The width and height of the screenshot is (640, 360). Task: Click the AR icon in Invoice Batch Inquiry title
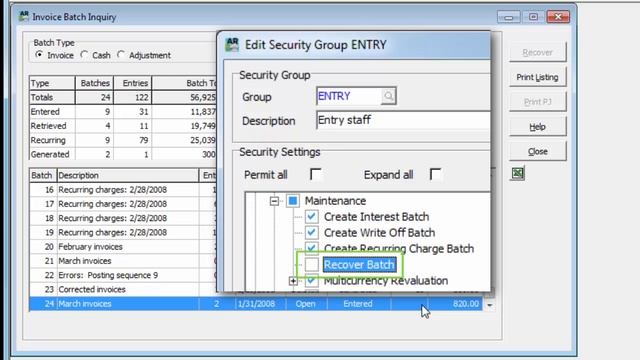[x=24, y=16]
